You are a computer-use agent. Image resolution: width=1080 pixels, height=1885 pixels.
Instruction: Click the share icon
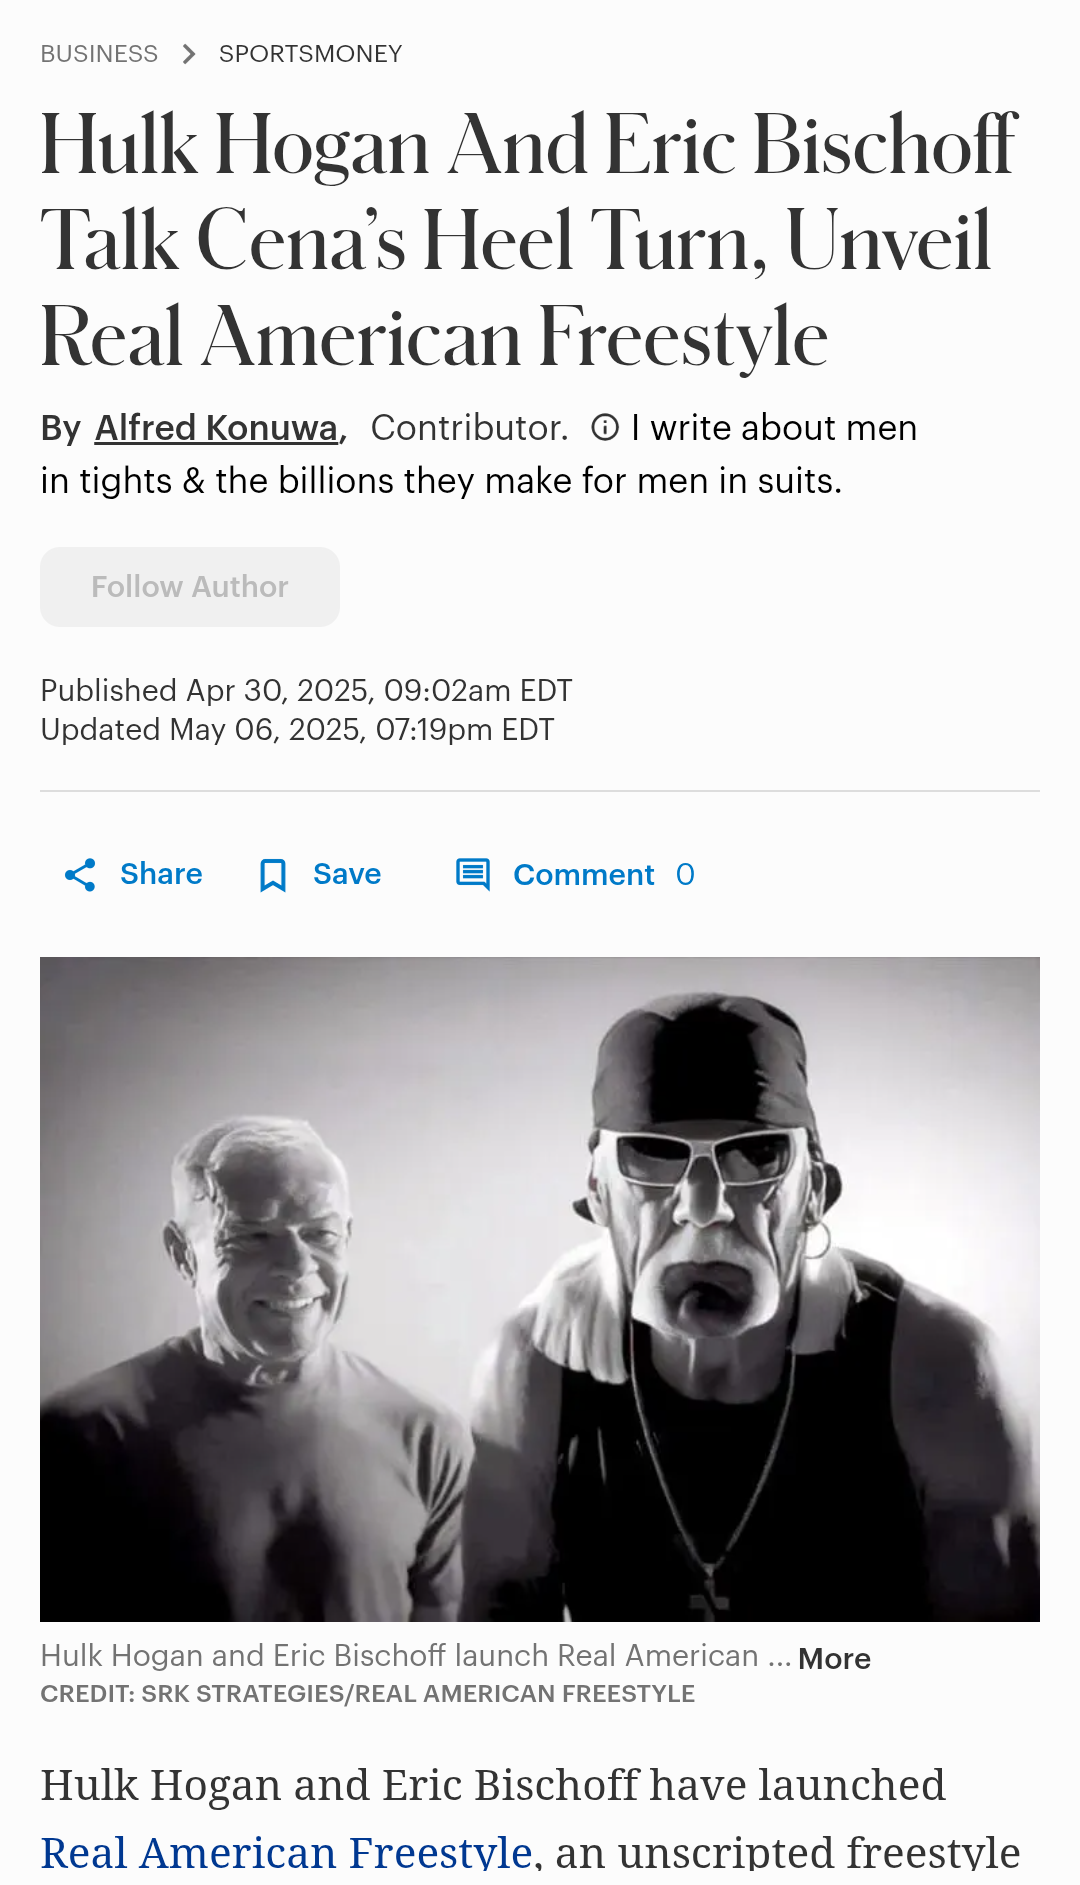80,875
